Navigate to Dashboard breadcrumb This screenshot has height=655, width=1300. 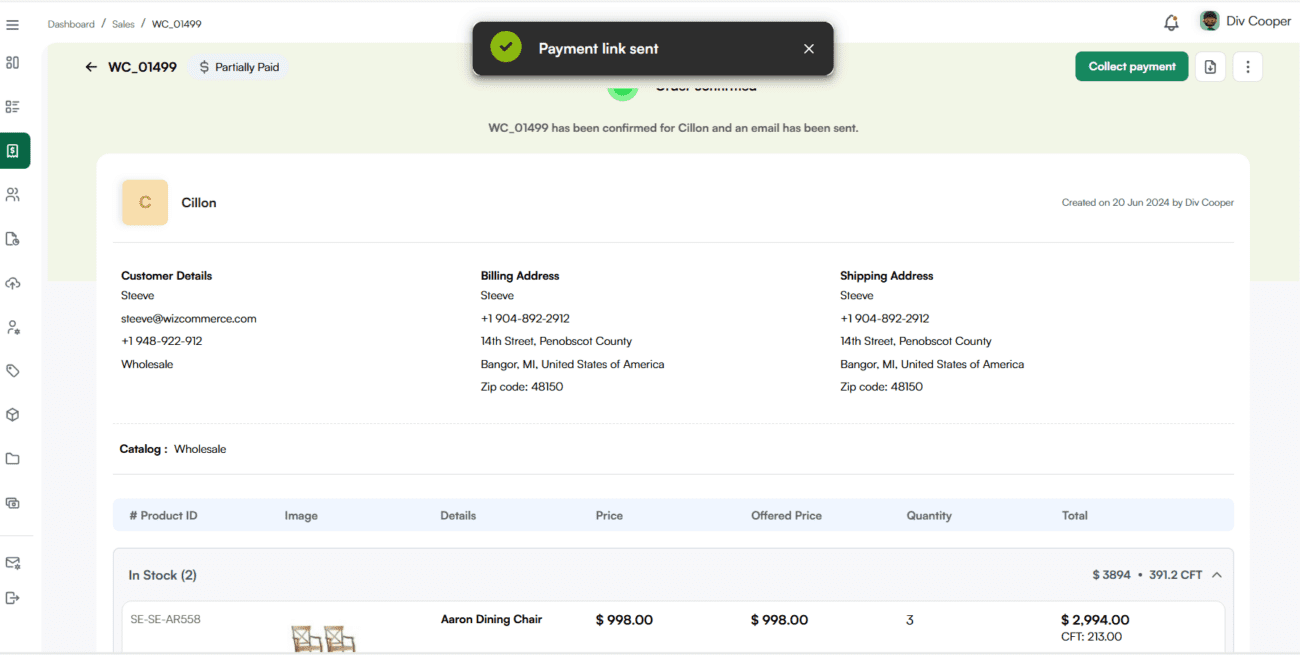71,24
